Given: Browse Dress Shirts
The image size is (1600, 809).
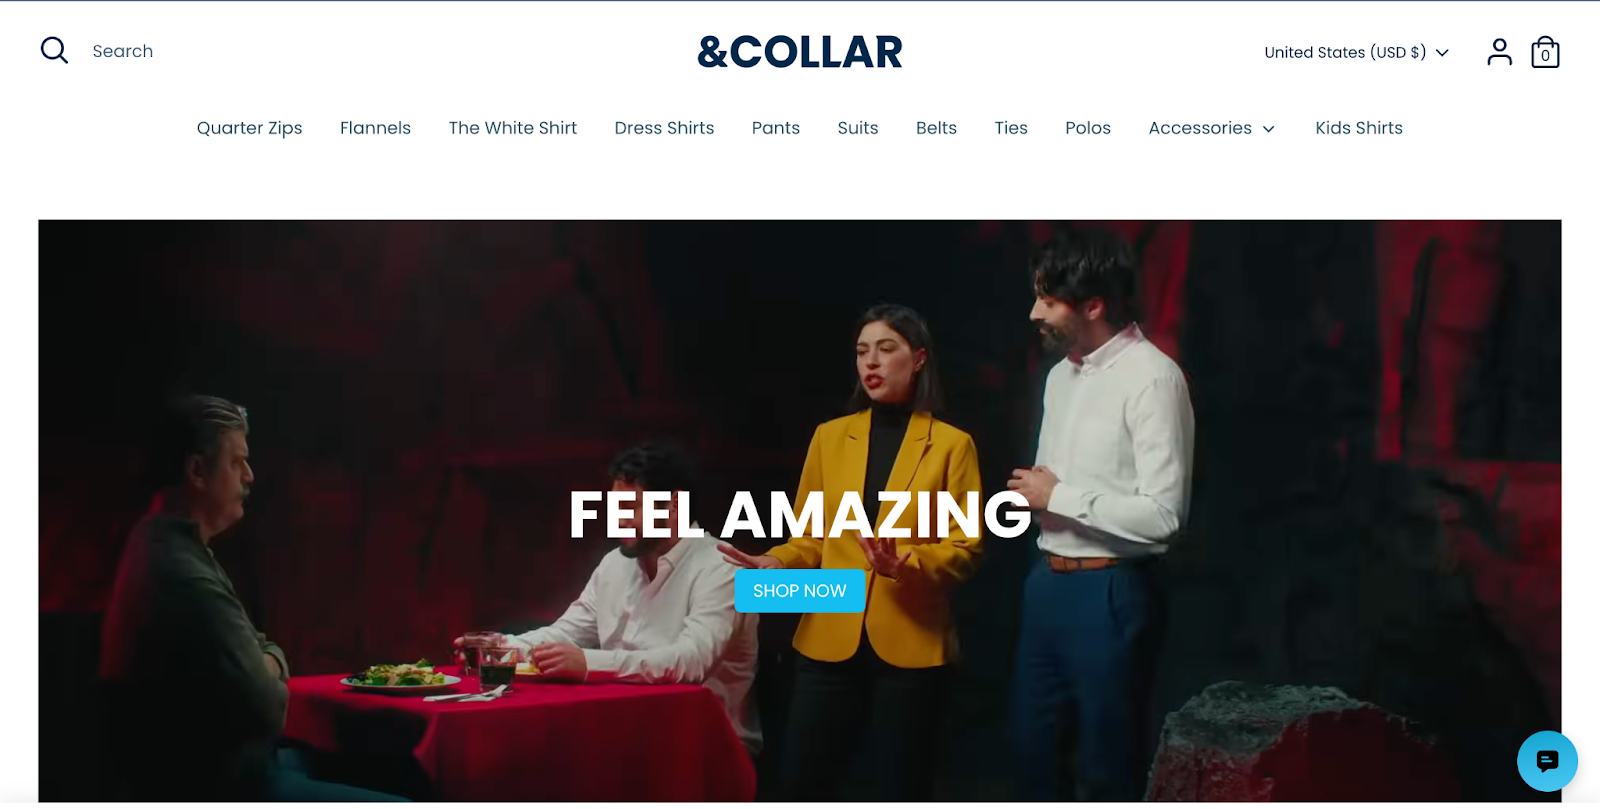Looking at the screenshot, I should click(x=664, y=128).
